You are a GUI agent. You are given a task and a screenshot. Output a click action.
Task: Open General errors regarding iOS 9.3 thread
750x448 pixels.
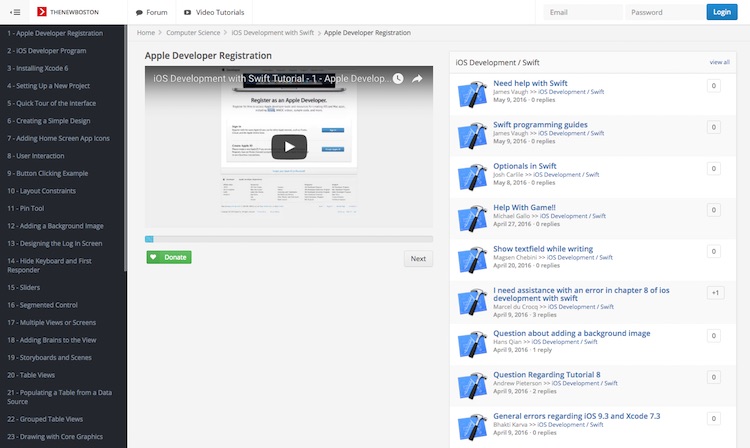click(x=576, y=416)
